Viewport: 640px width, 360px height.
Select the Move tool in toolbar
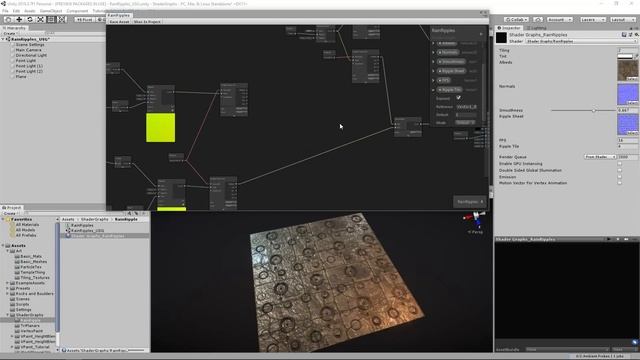coord(19,19)
